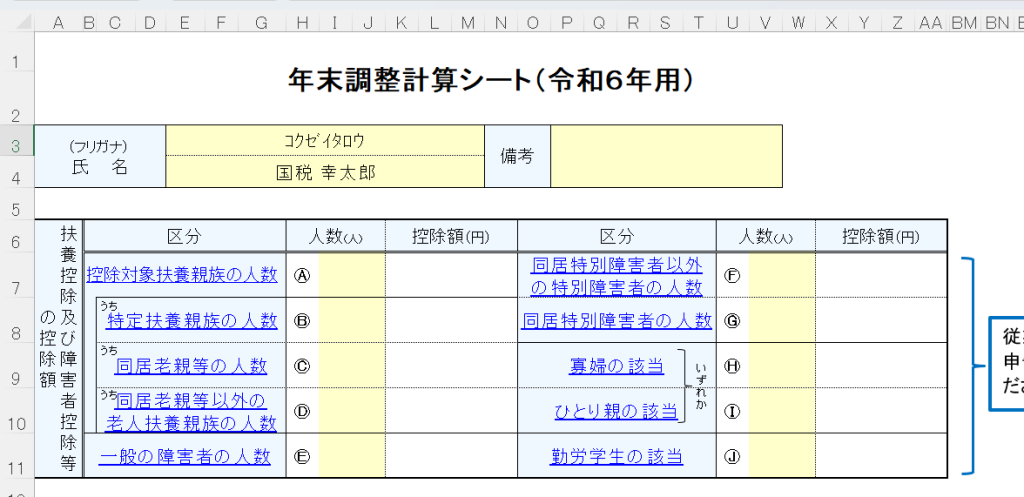The height and width of the screenshot is (497, 1024).
Task: Click the 特定扶養親族の人数 link
Action: [x=192, y=320]
